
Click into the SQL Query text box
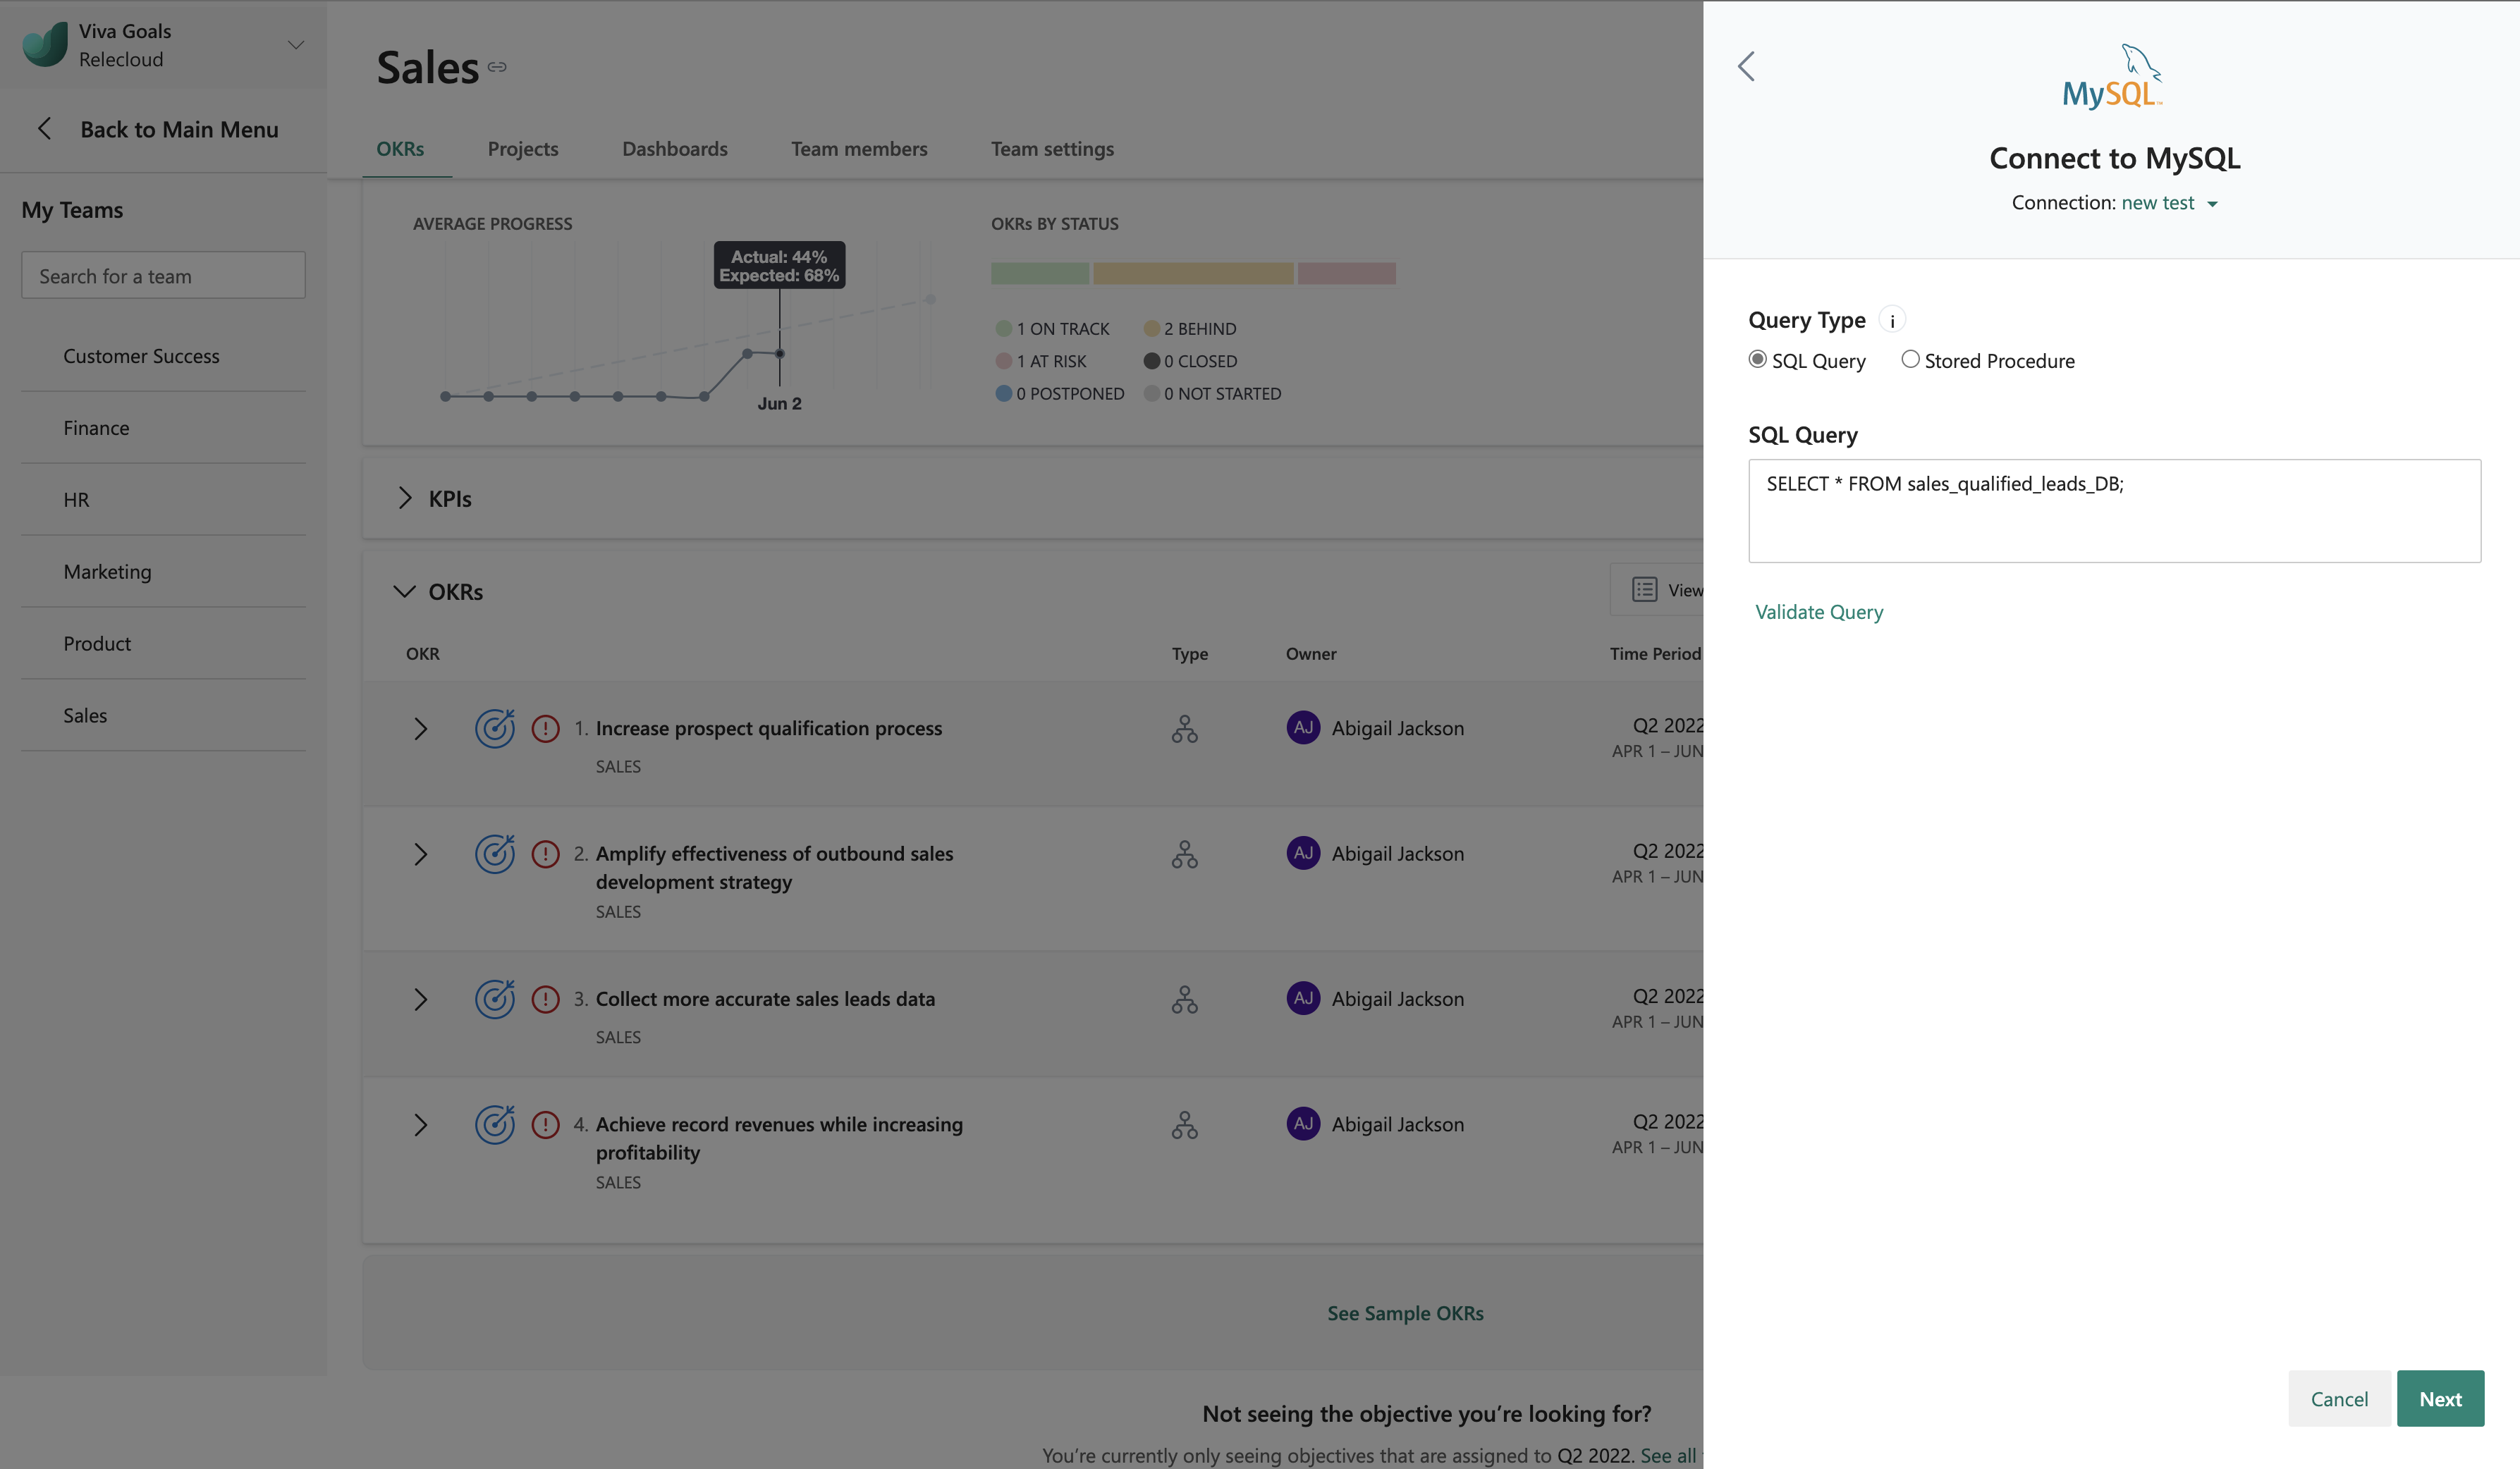tap(2113, 511)
